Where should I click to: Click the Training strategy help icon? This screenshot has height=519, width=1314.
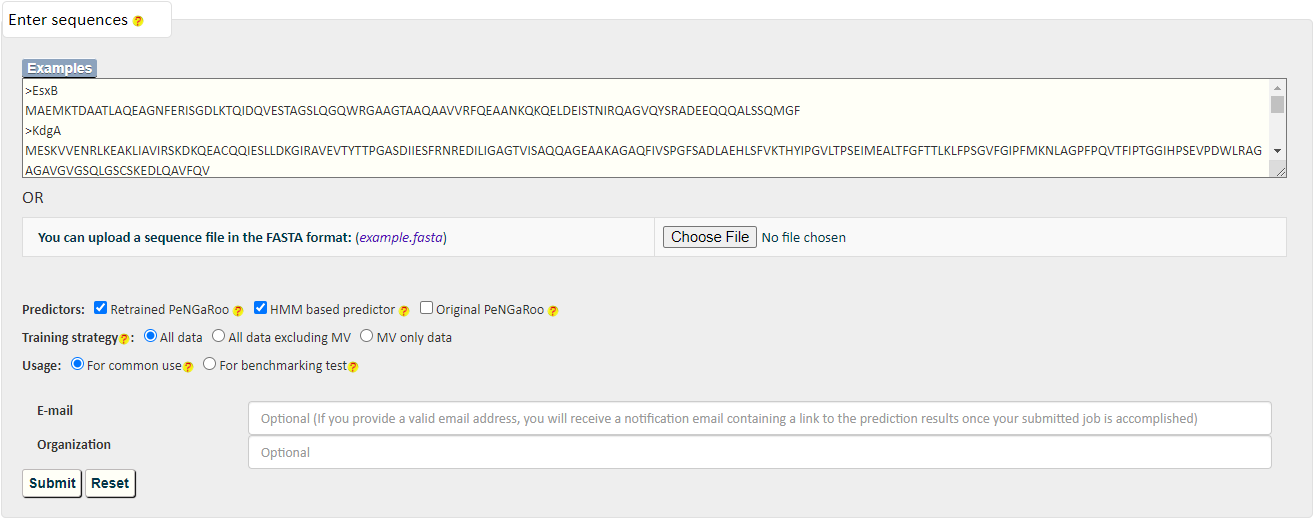click(124, 339)
